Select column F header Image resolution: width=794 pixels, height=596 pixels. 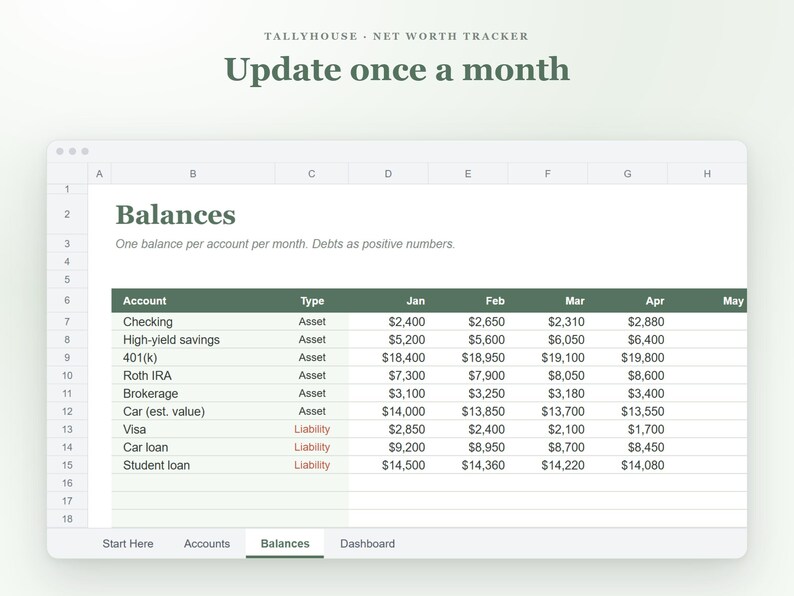547,174
